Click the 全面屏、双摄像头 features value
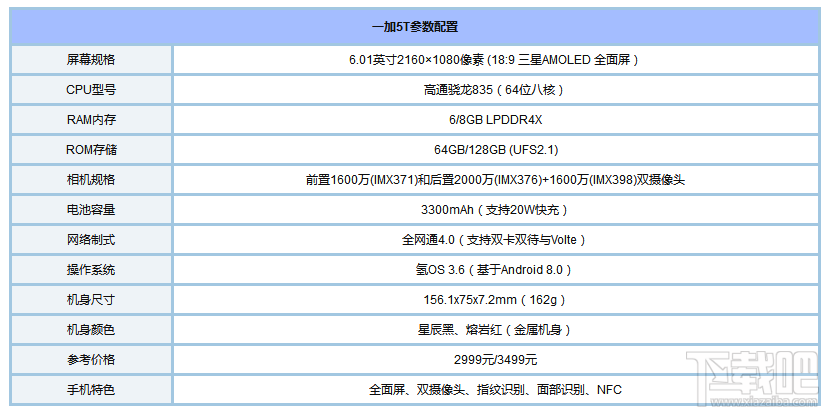Screen dimensions: 826x412 click(495, 390)
